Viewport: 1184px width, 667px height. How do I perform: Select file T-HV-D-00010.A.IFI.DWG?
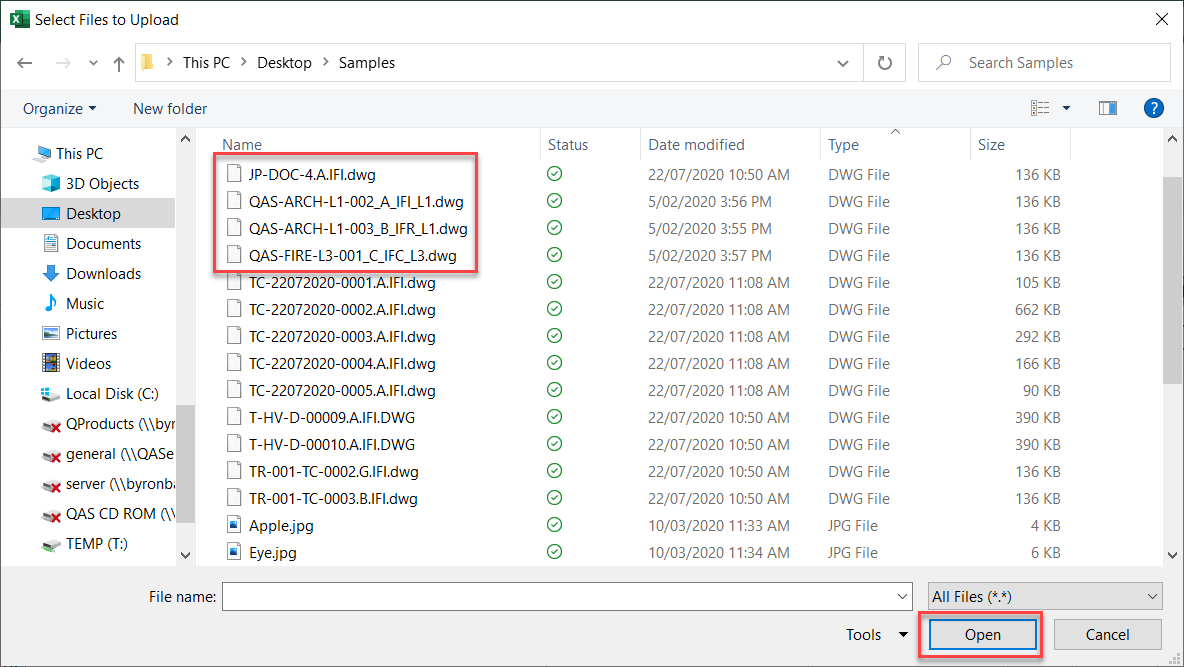(331, 444)
